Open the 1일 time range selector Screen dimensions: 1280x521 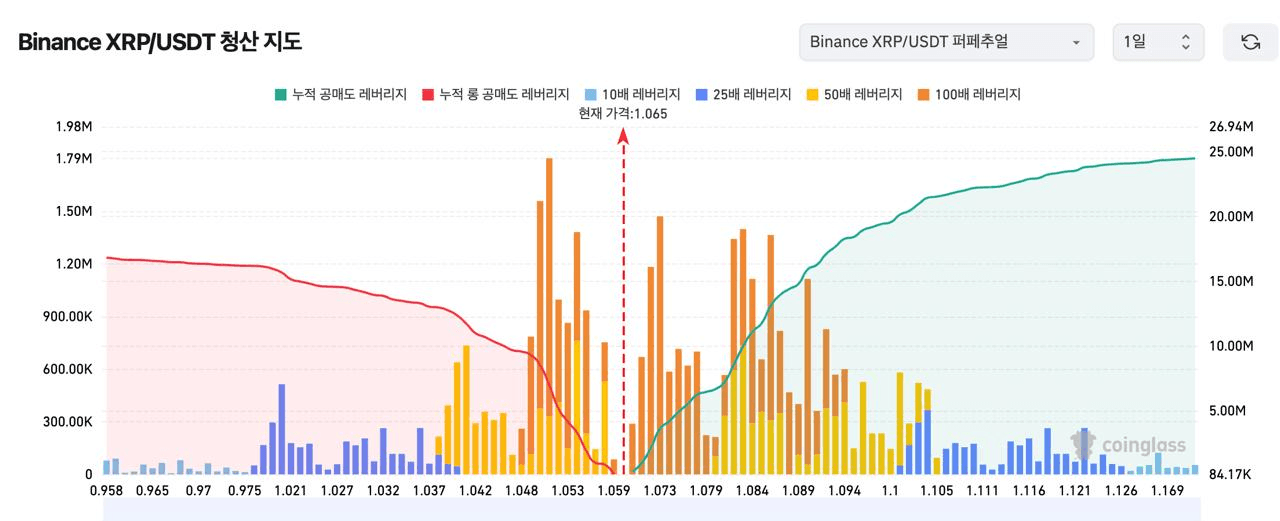pos(1158,42)
